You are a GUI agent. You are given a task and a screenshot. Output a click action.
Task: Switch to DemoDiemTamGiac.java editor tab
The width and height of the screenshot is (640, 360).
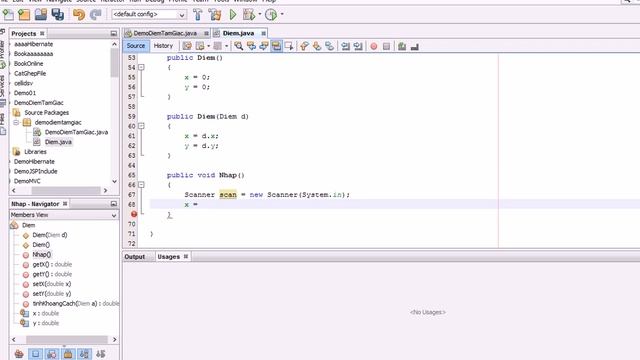click(165, 33)
